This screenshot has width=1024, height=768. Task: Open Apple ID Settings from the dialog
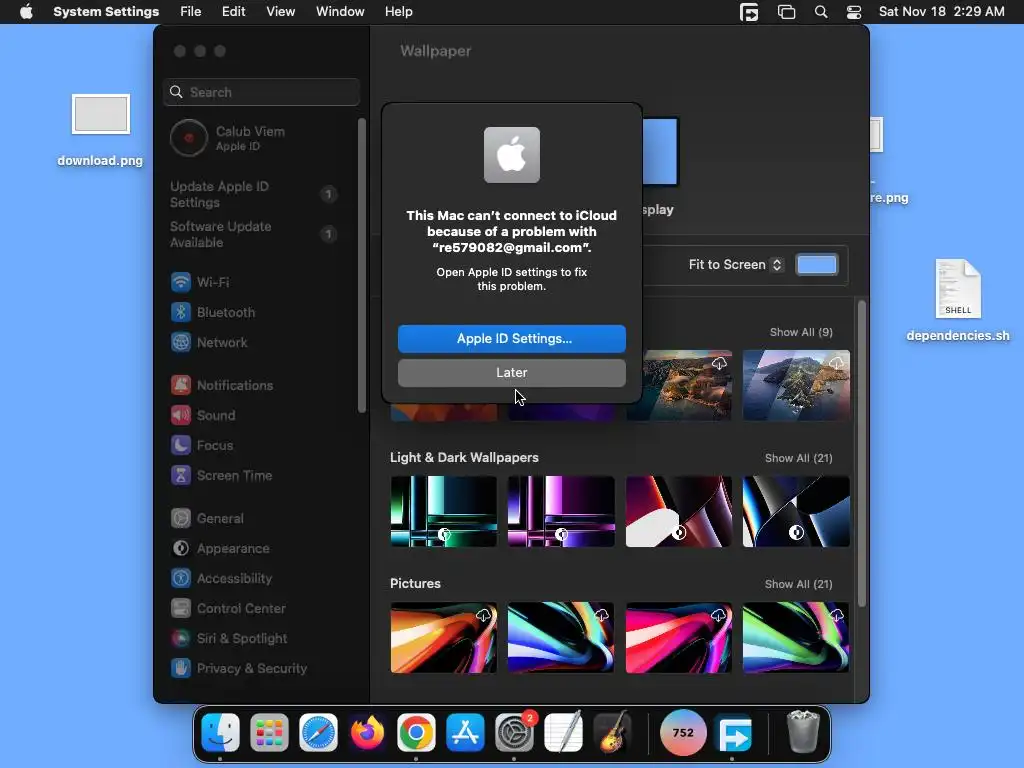(x=511, y=338)
